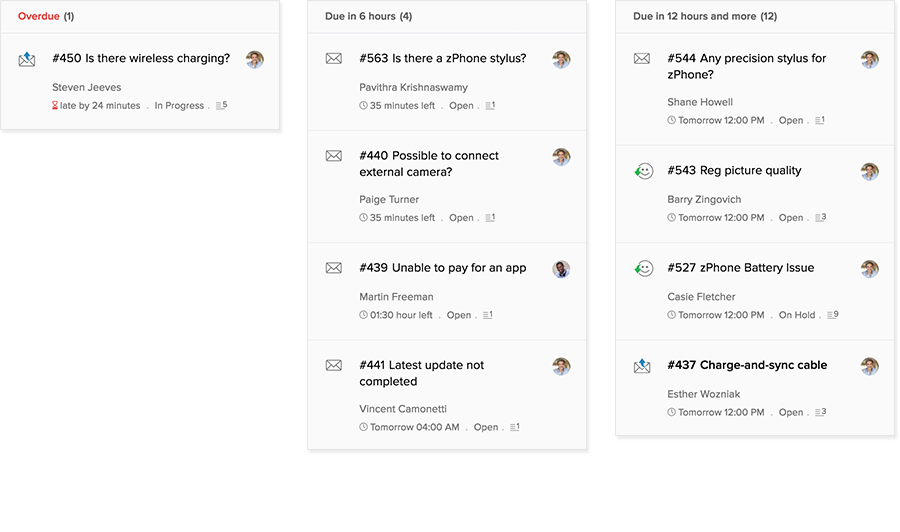Open the agent avatar on ticket #439
Viewport: 900px width, 532px height.
tap(561, 269)
